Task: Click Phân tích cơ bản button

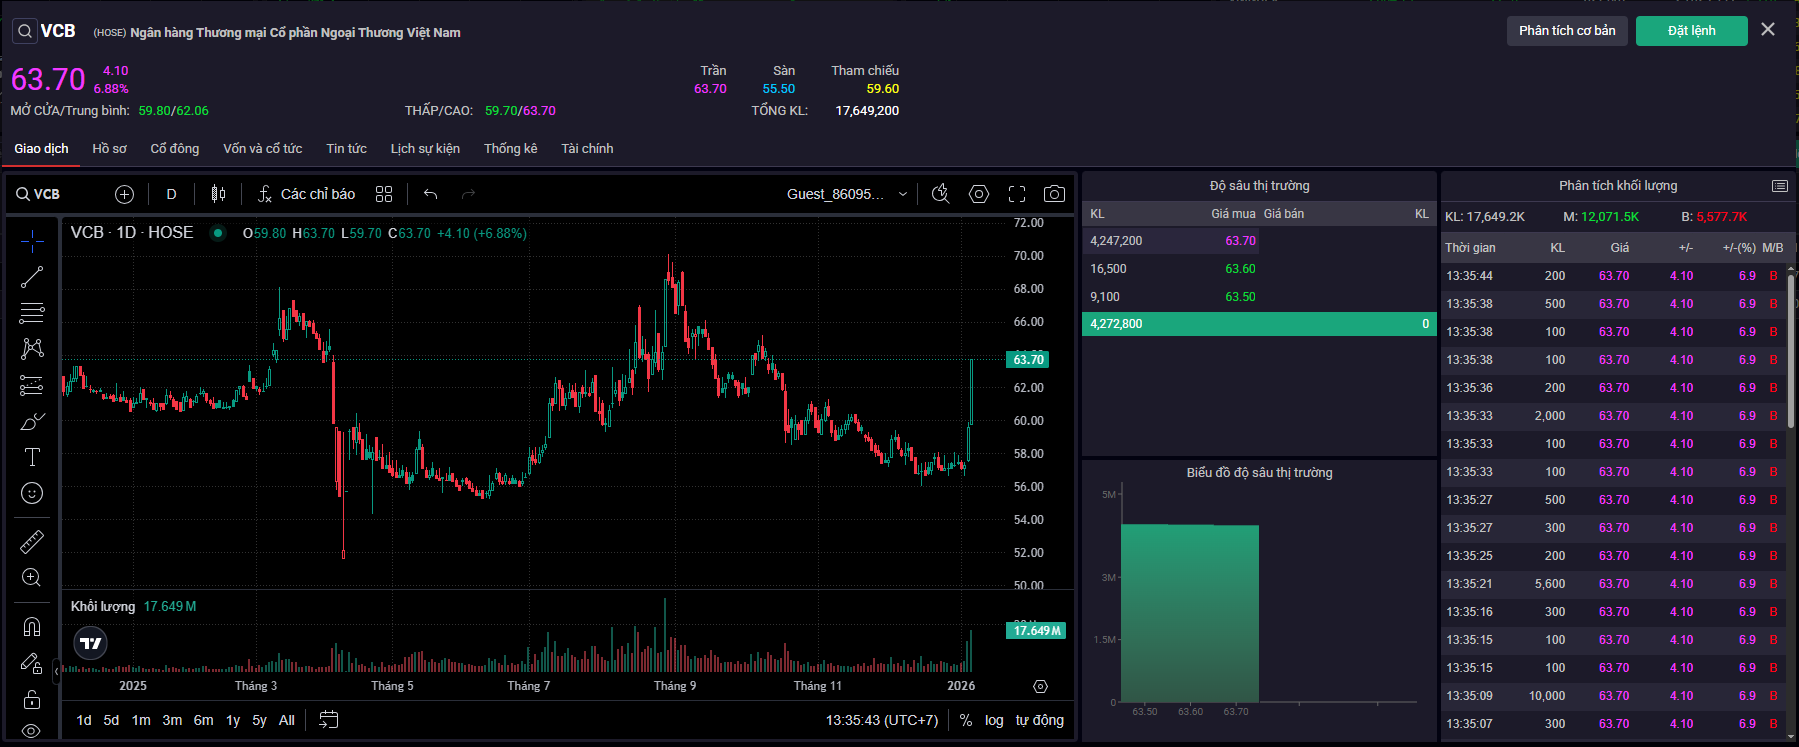Action: (1567, 31)
